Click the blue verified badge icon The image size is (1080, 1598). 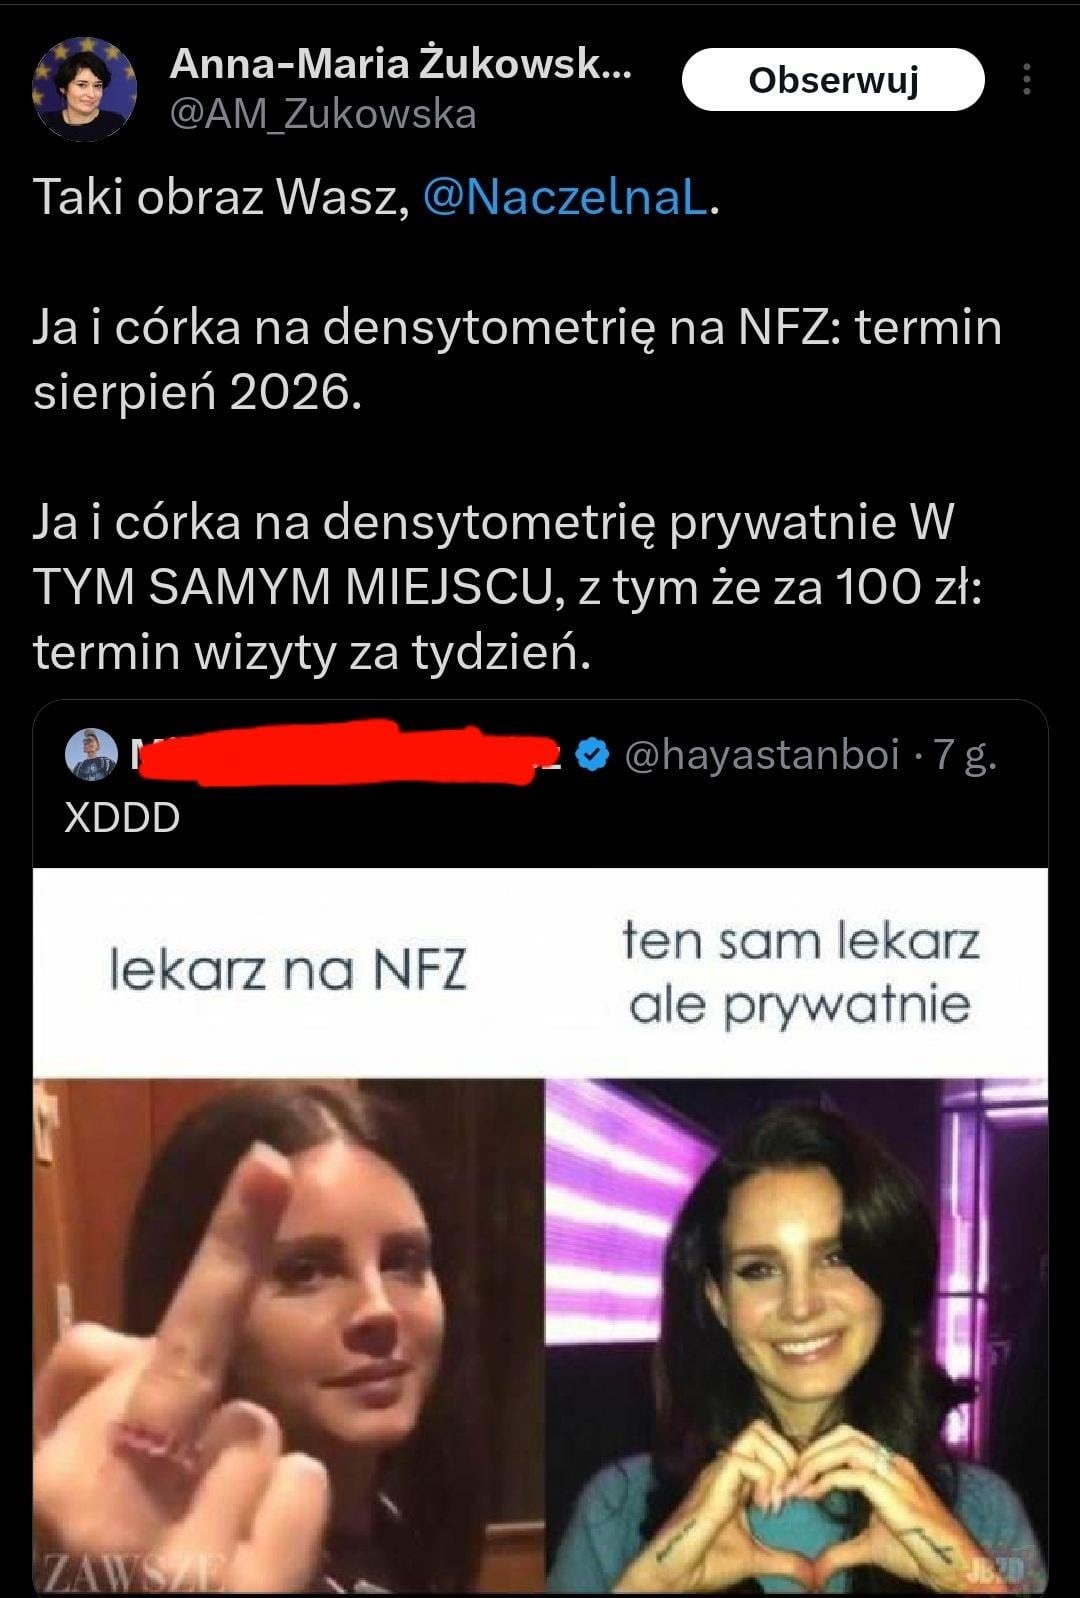594,755
